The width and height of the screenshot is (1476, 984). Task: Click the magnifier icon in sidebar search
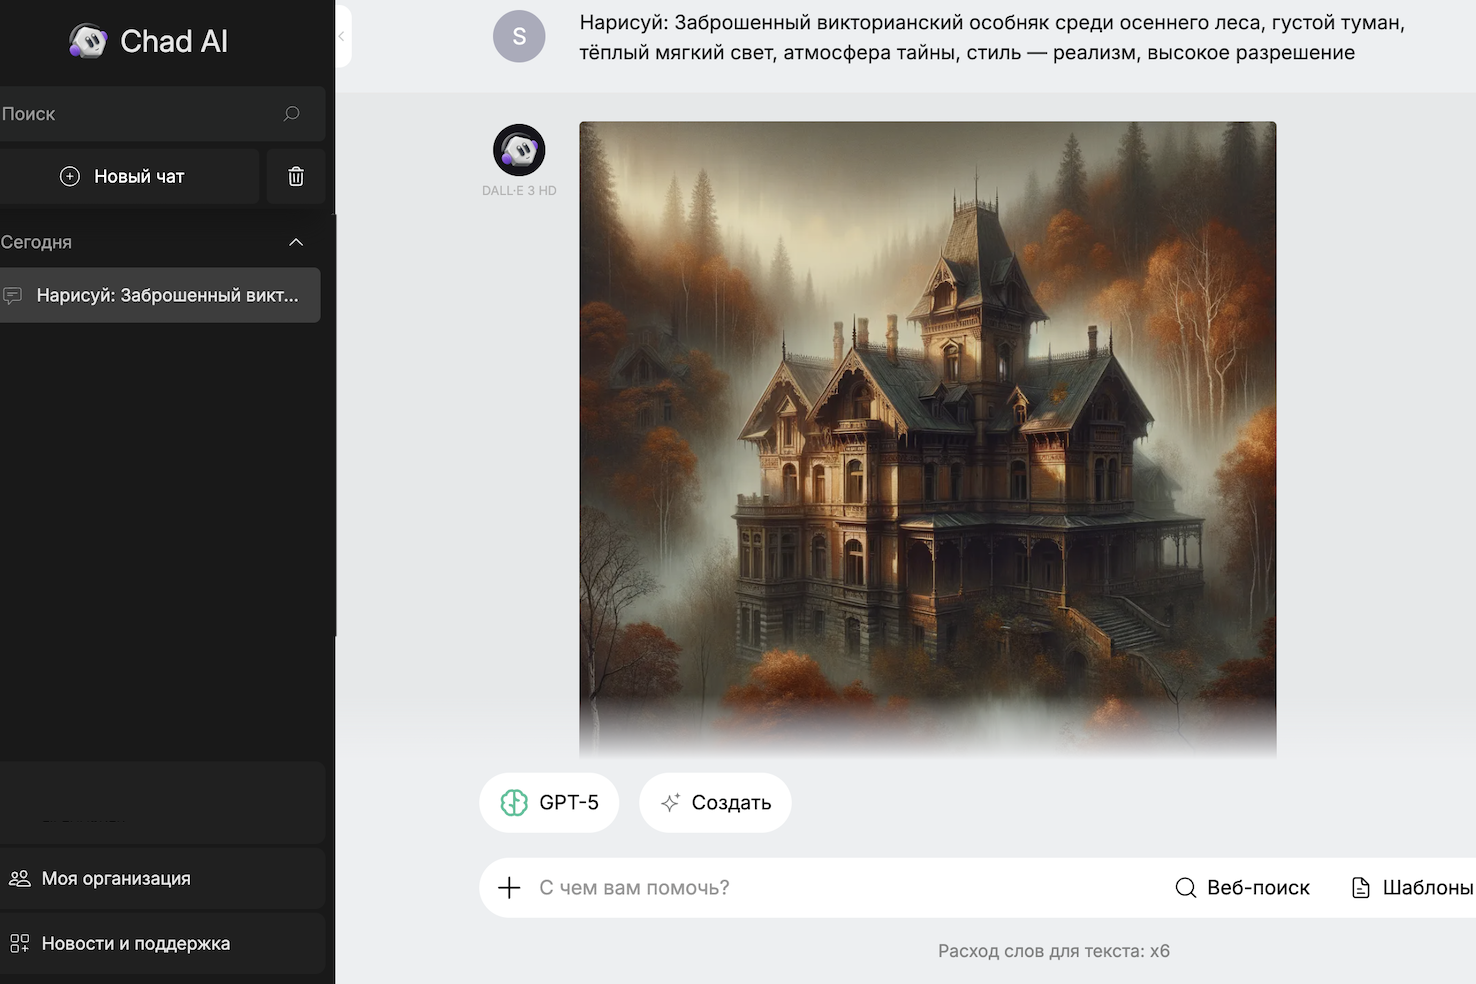click(291, 114)
